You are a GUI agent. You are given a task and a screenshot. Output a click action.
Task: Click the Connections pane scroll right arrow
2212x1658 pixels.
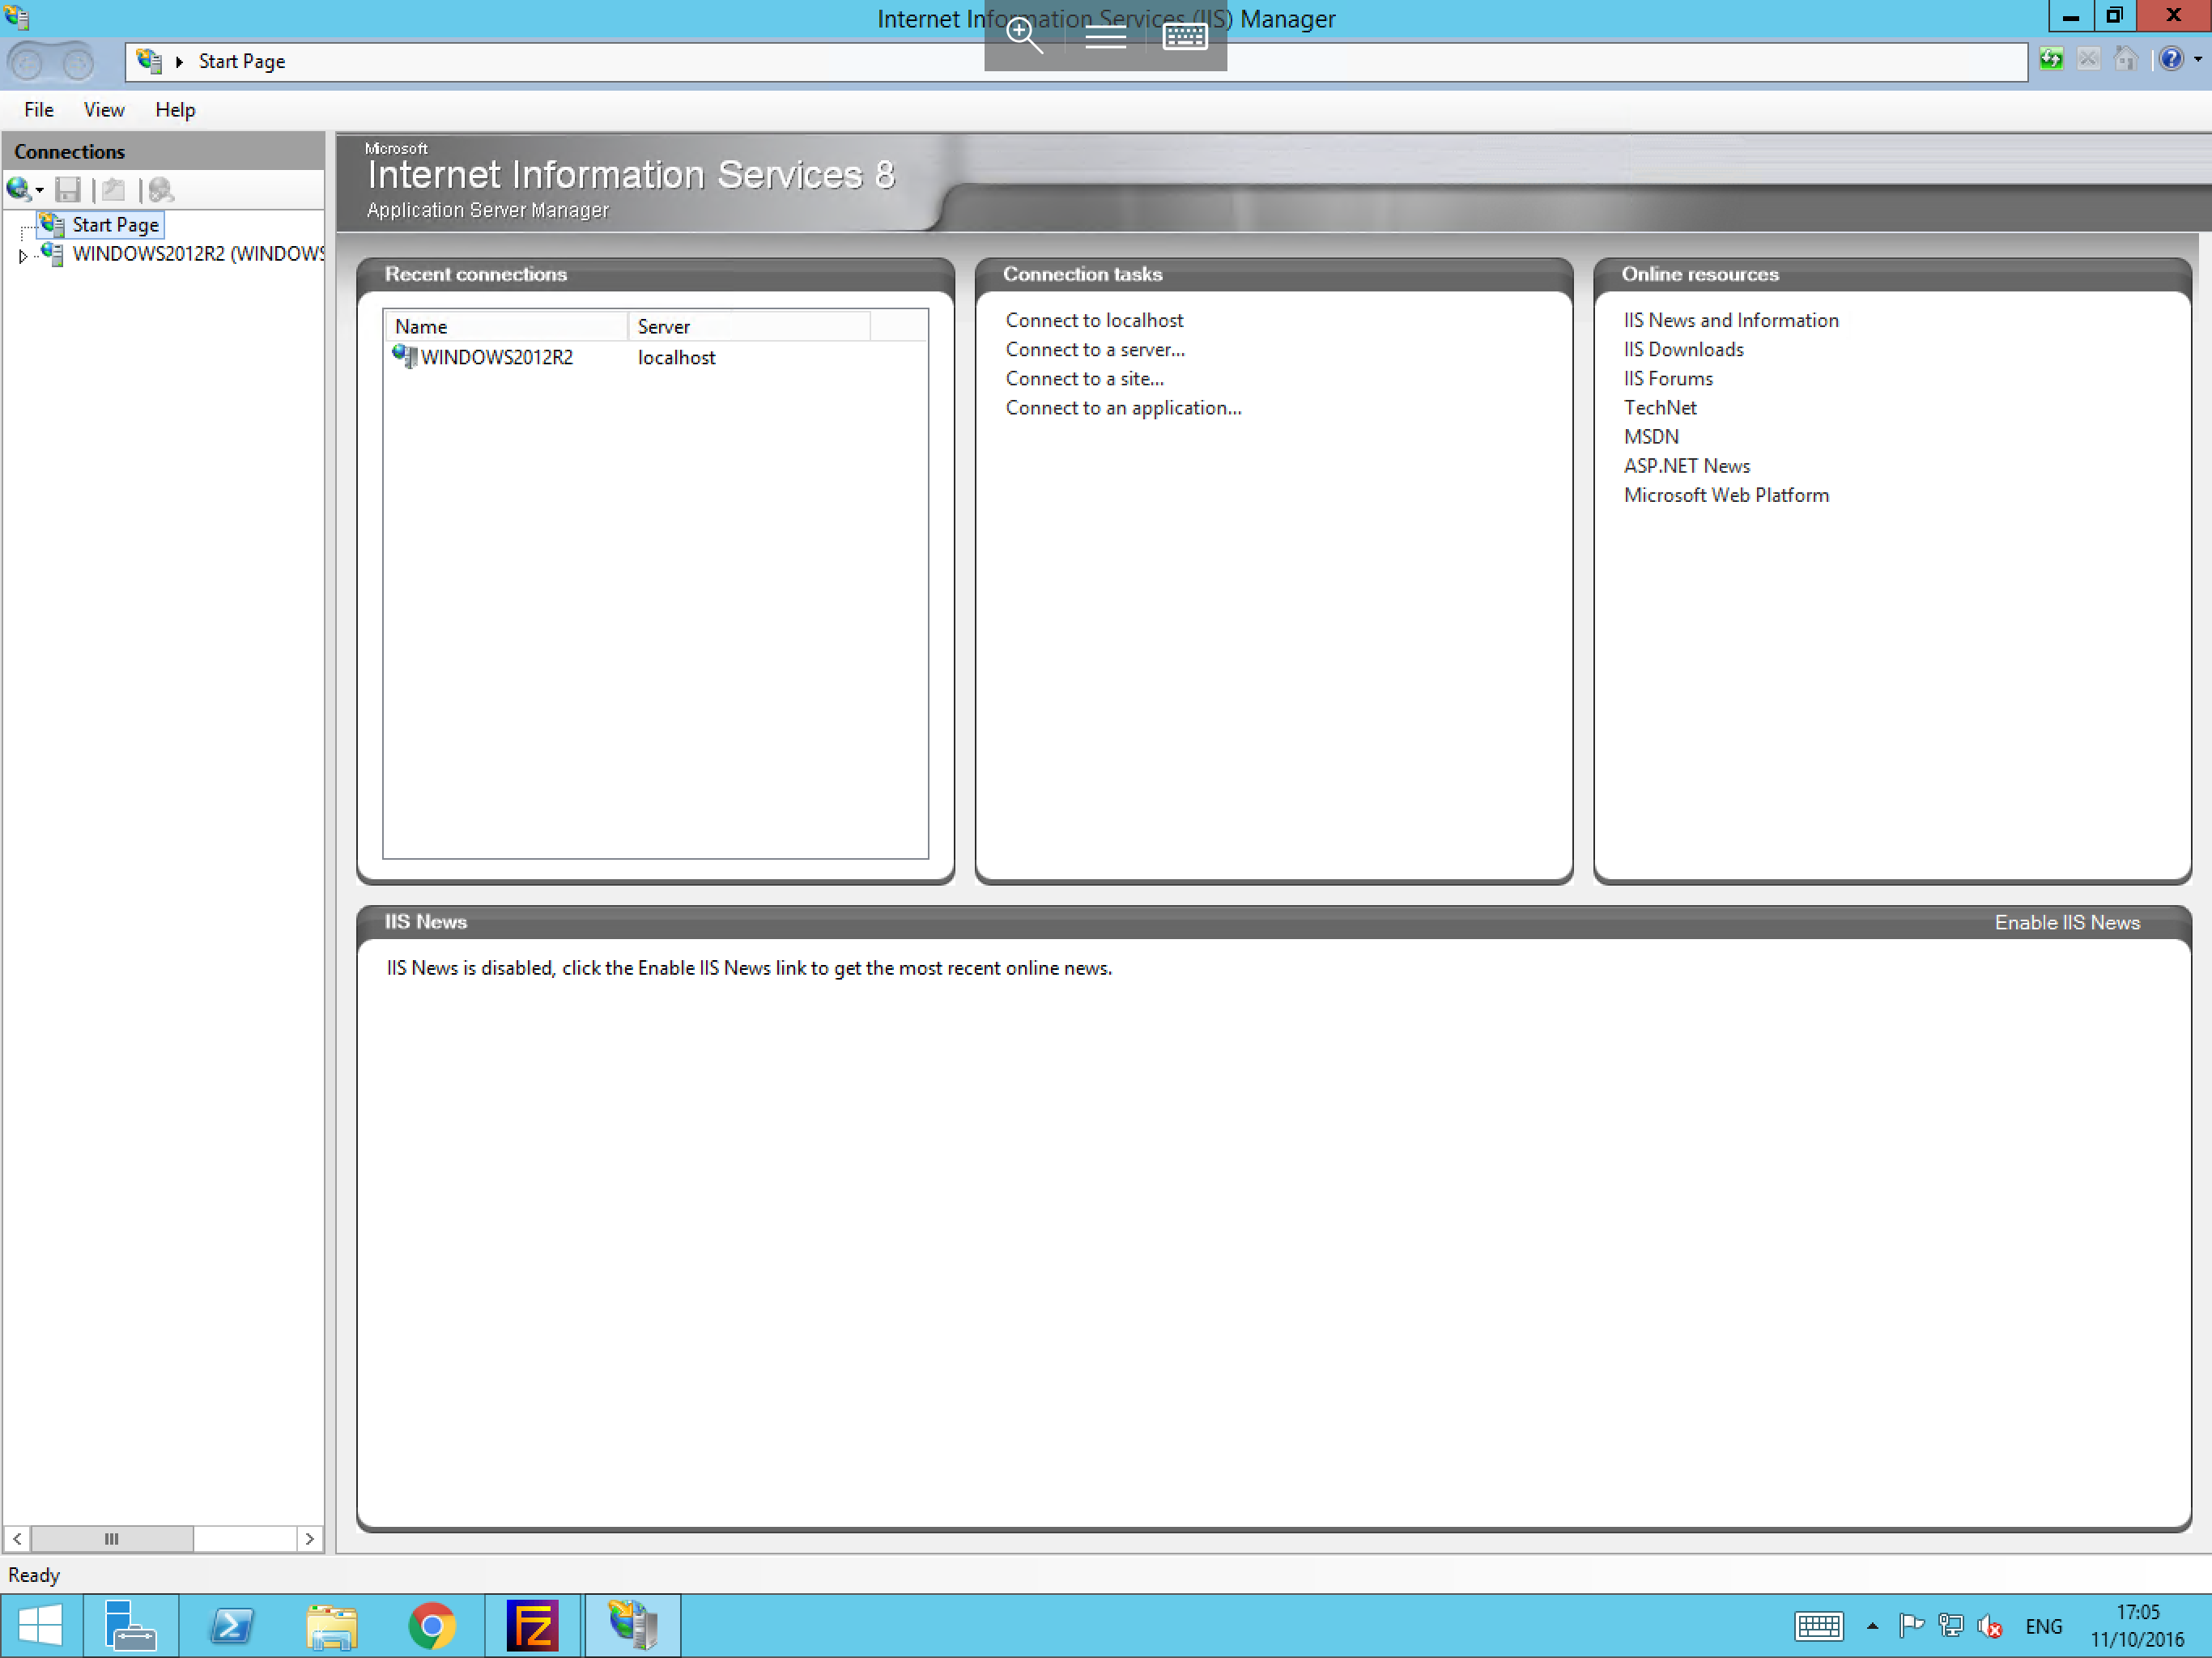pyautogui.click(x=310, y=1539)
